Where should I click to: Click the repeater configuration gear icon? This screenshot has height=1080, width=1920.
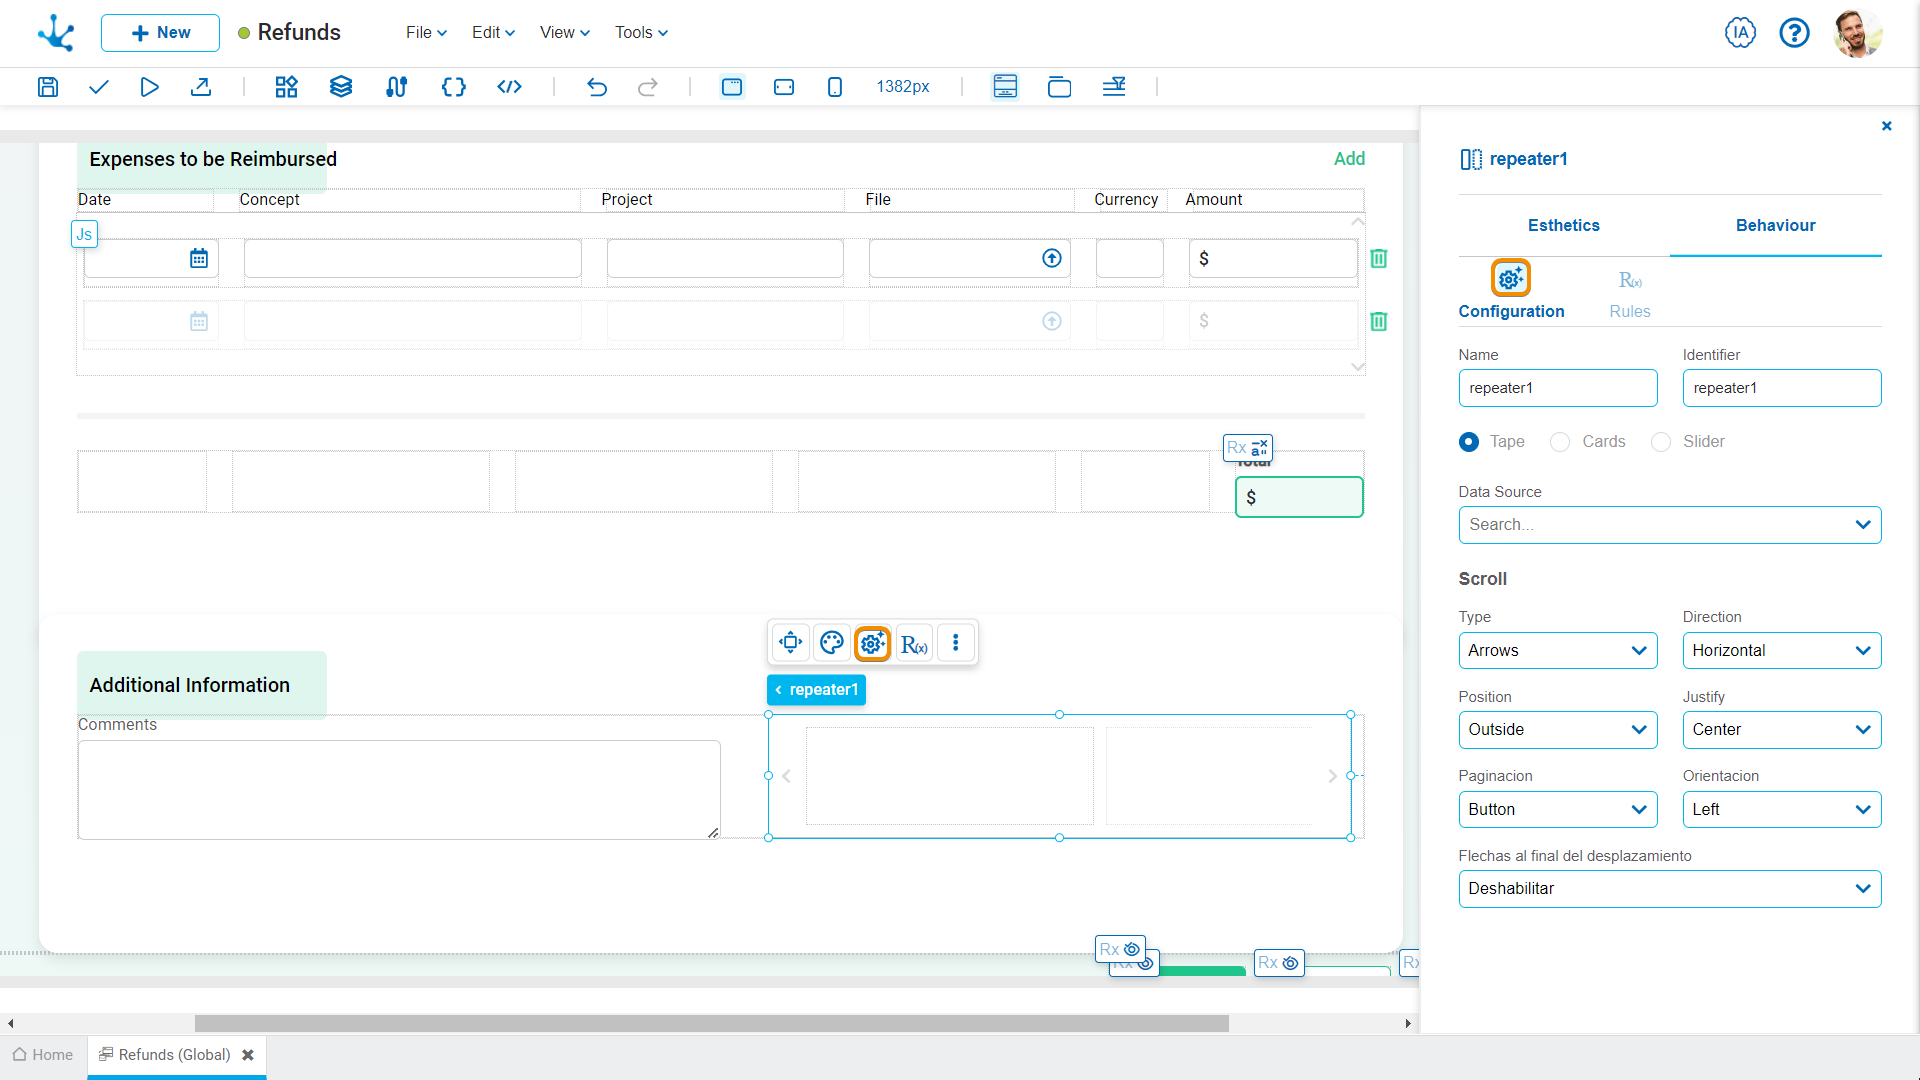872,642
